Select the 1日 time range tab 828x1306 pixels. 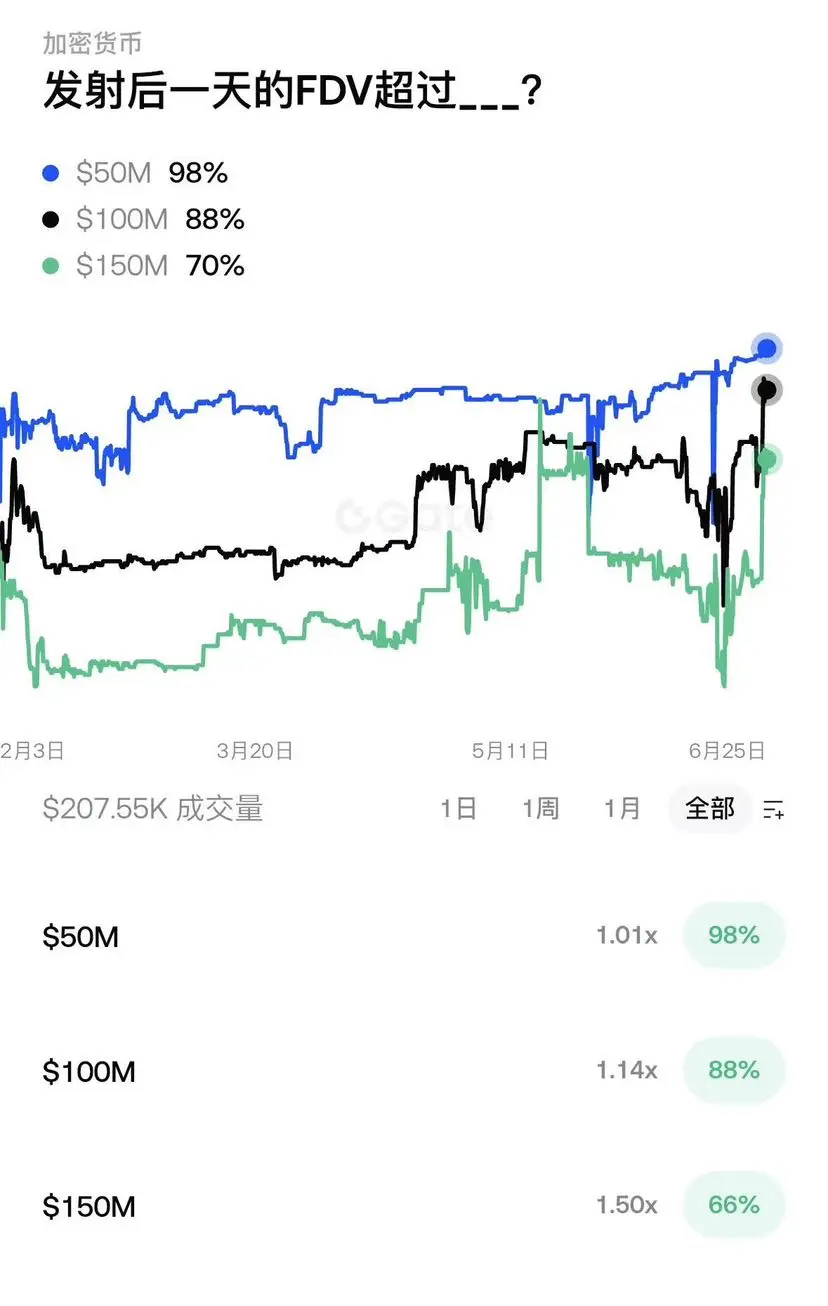point(458,808)
